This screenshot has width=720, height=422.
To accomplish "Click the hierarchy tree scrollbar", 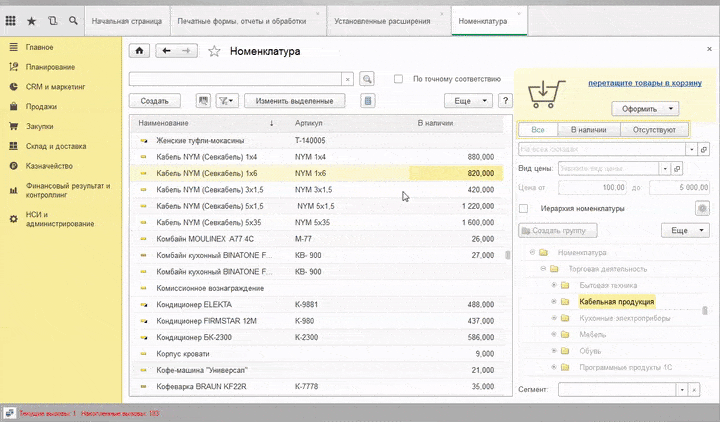I will (x=704, y=310).
